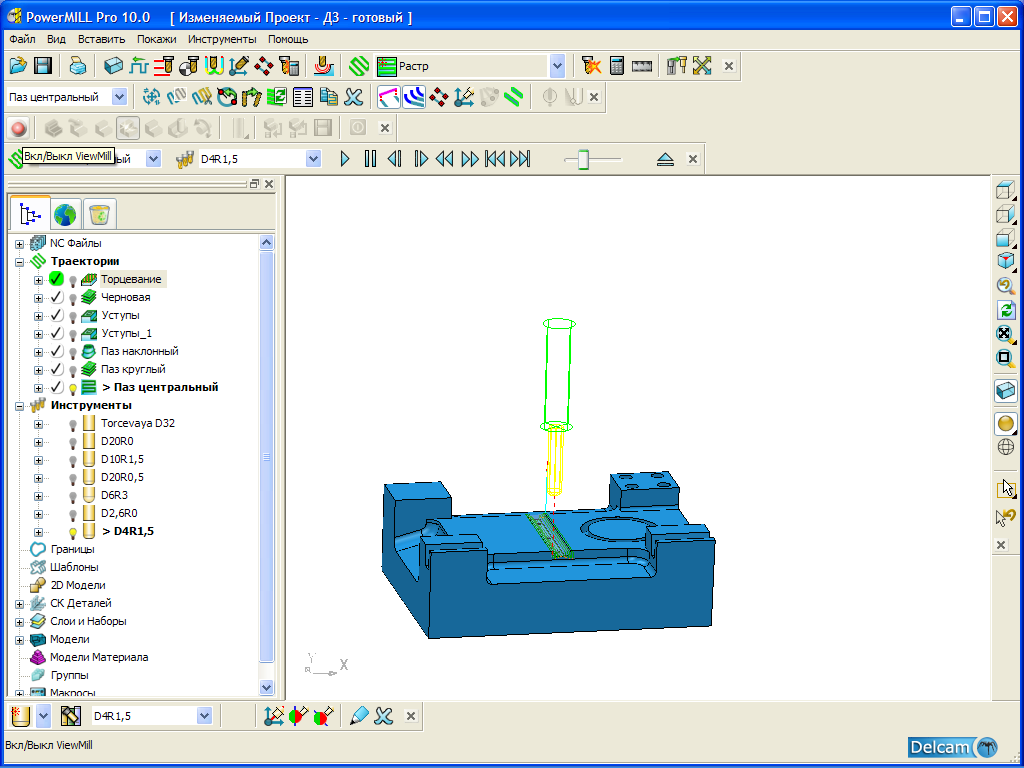The width and height of the screenshot is (1024, 768).
Task: Click the blue X delete toolpath icon
Action: click(x=353, y=97)
